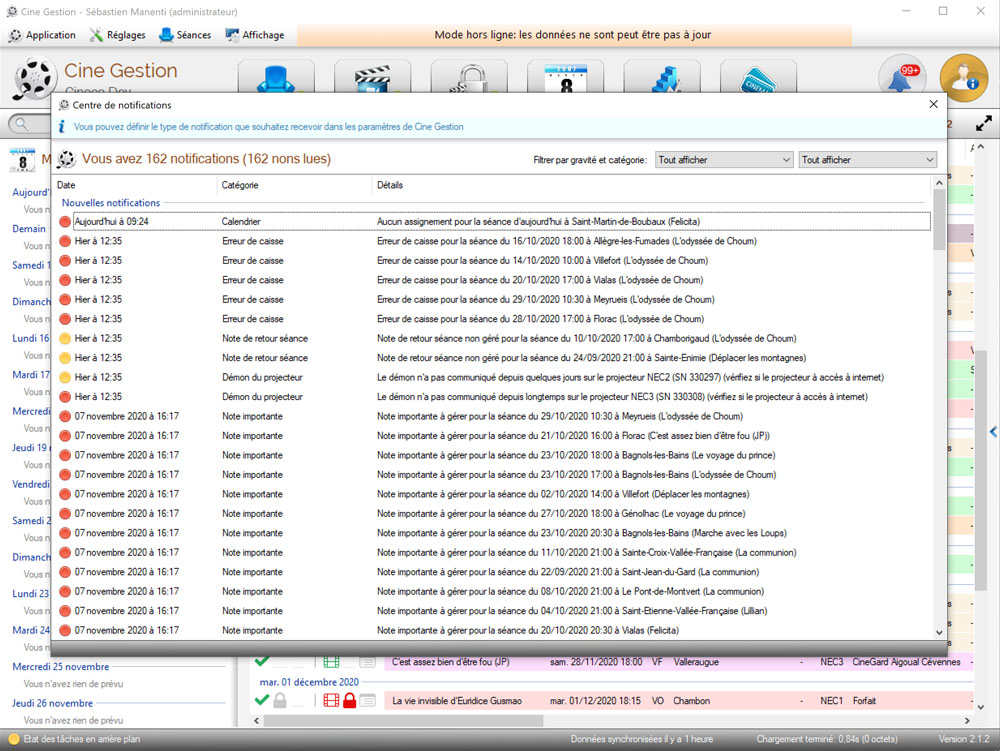This screenshot has width=1000, height=751.
Task: Select the Villefort 14/10/2020 erreur de caisse notification
Action: click(494, 261)
